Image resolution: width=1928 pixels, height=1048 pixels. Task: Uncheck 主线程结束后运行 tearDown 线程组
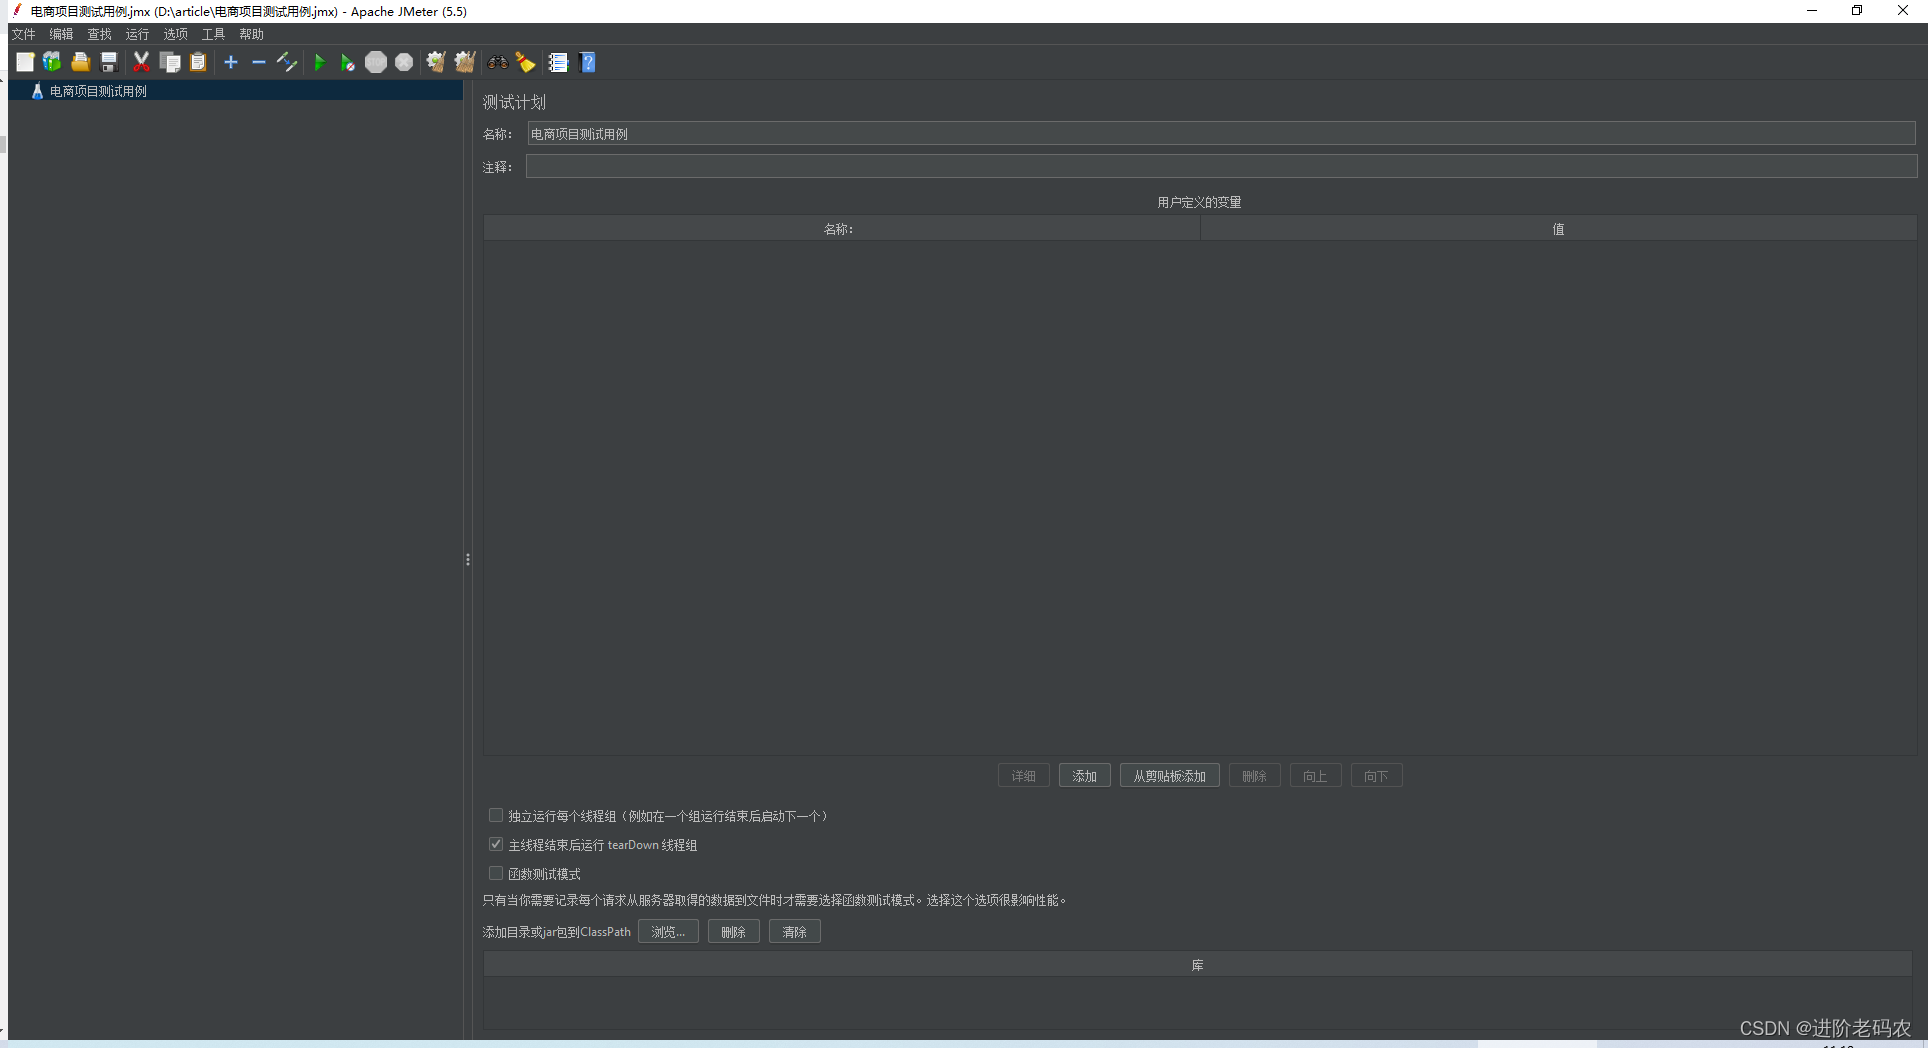click(496, 845)
